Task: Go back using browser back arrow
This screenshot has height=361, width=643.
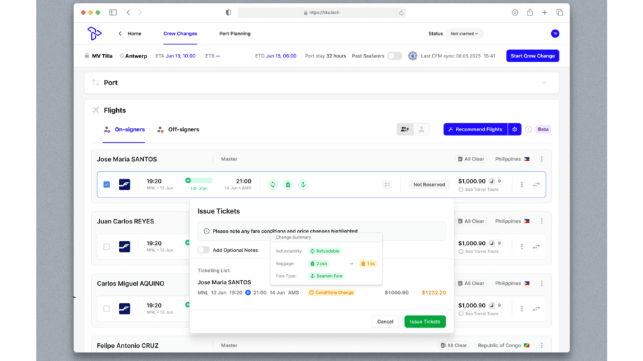Action: (x=128, y=12)
